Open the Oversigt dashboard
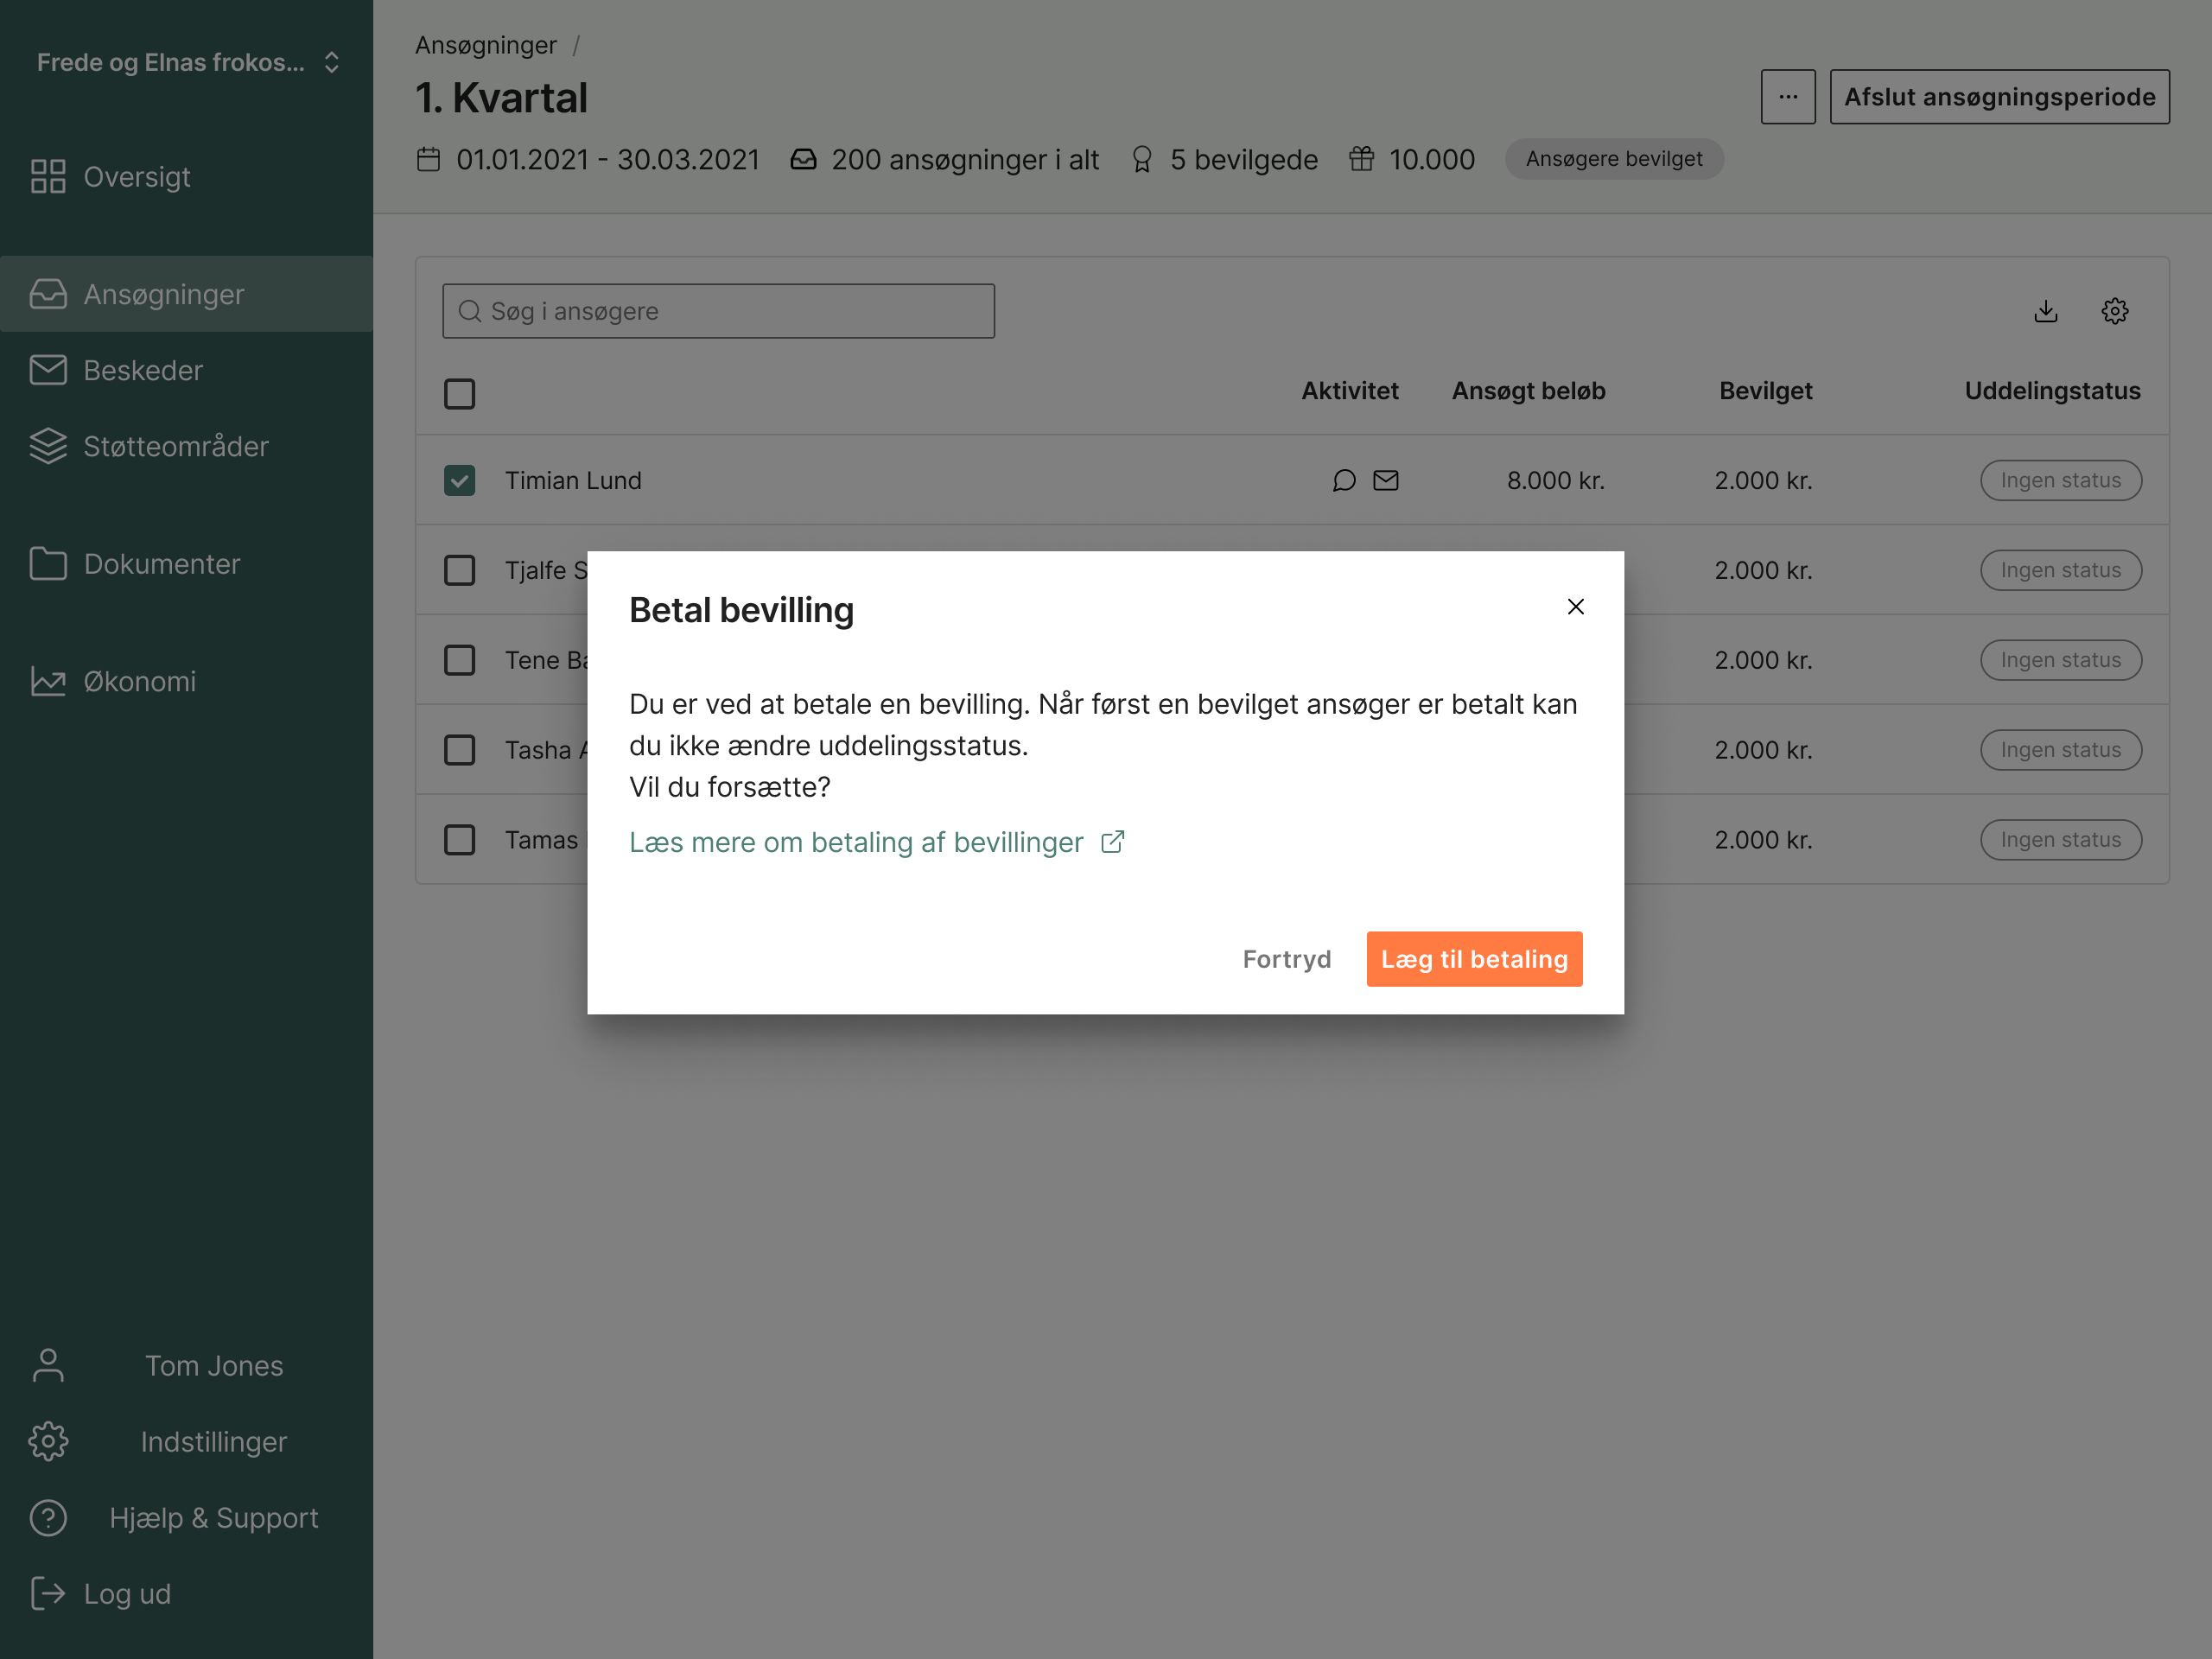Viewport: 2212px width, 1659px height. (x=137, y=176)
